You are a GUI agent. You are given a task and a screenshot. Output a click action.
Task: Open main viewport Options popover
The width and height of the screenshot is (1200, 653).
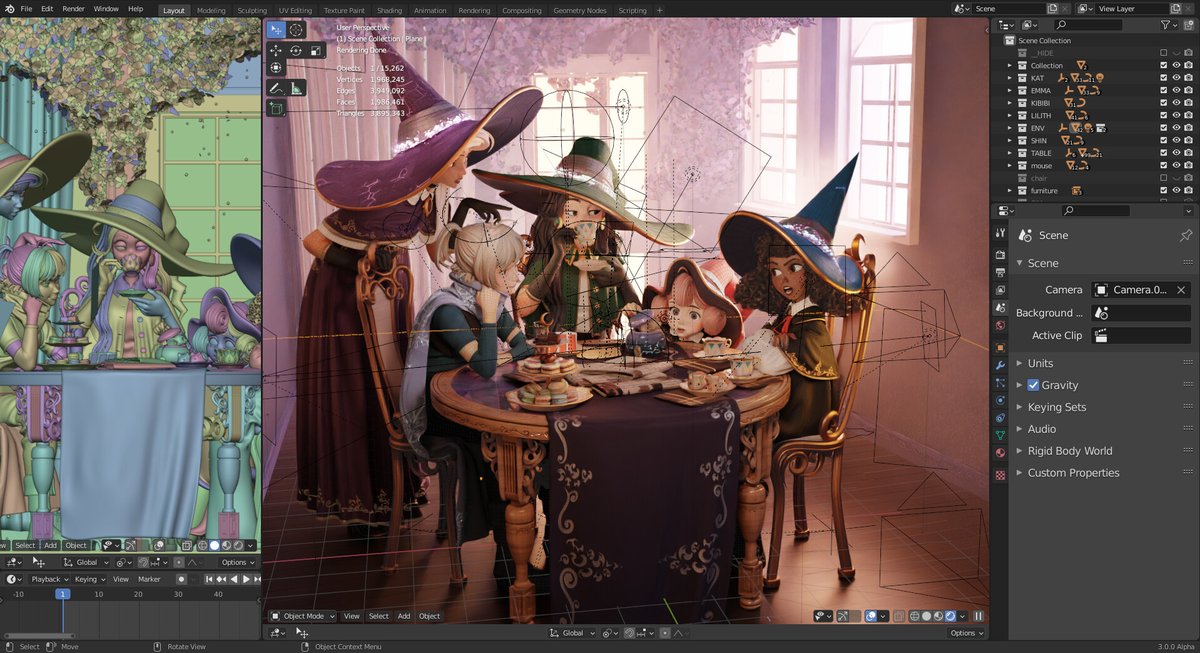click(966, 633)
